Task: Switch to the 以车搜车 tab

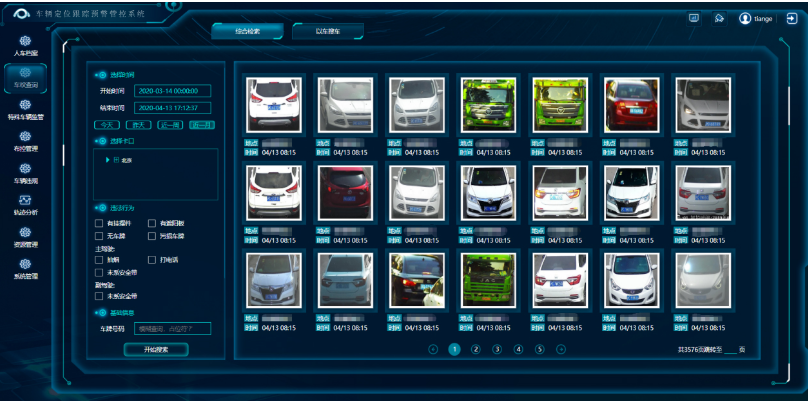Action: point(328,31)
